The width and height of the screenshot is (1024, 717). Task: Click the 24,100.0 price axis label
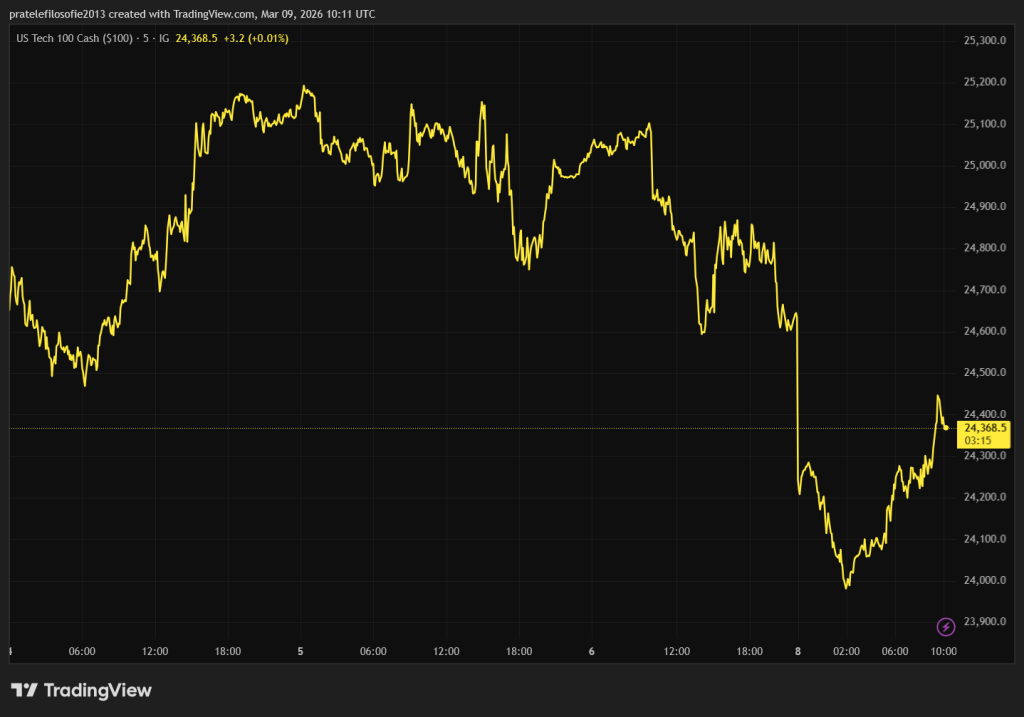pyautogui.click(x=983, y=539)
